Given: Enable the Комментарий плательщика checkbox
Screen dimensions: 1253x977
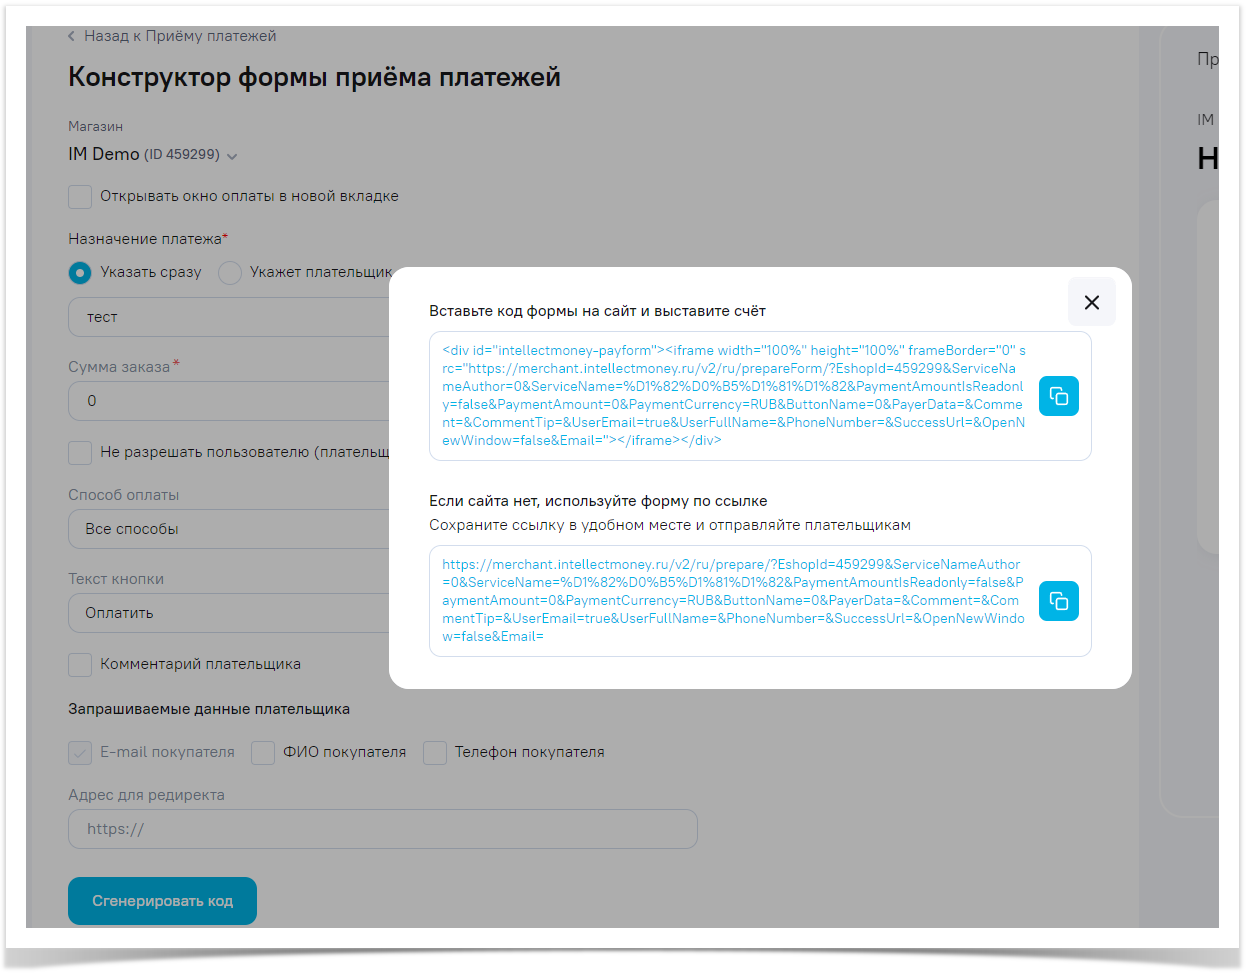Looking at the screenshot, I should tap(80, 664).
